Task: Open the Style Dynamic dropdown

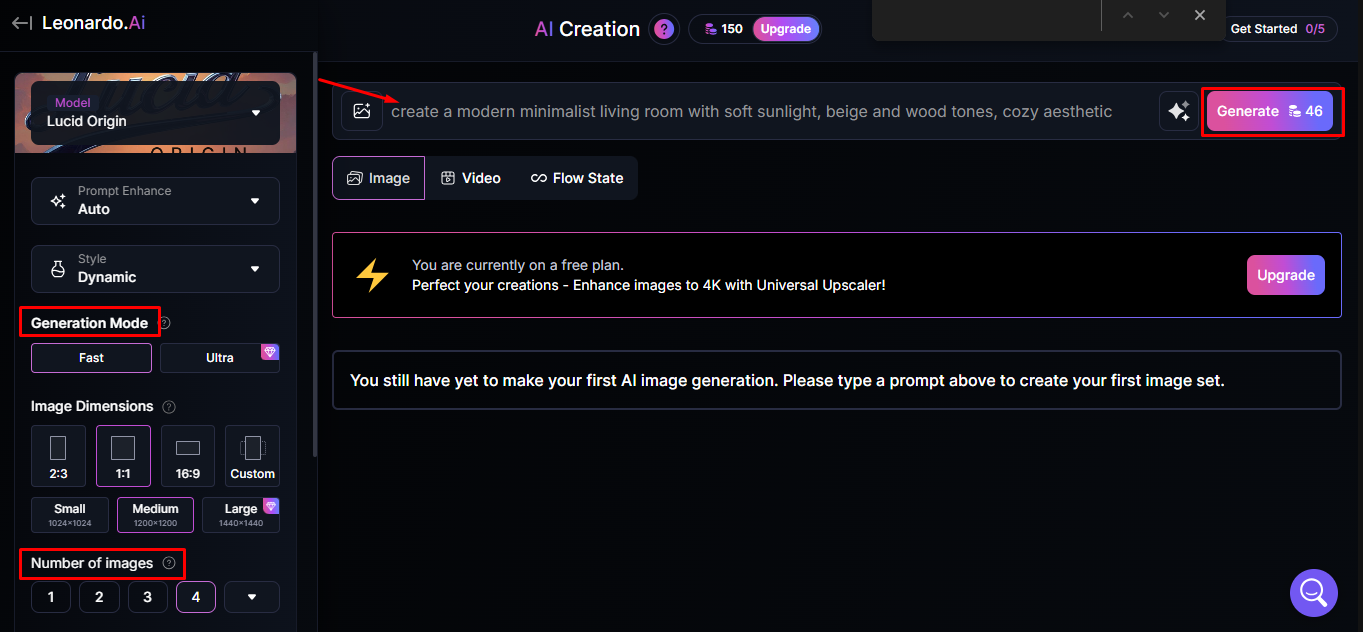Action: point(155,268)
